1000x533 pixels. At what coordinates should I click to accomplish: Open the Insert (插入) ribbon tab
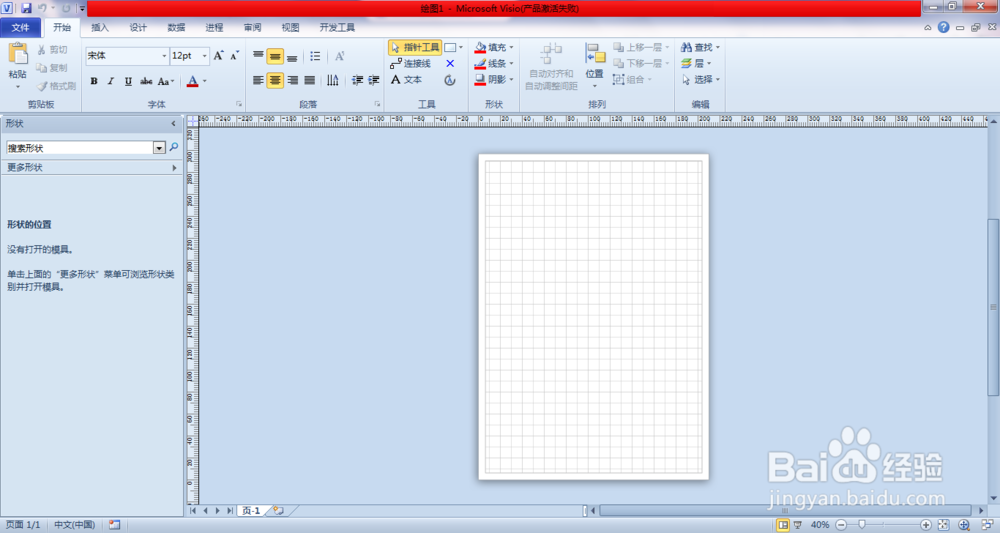click(x=100, y=27)
